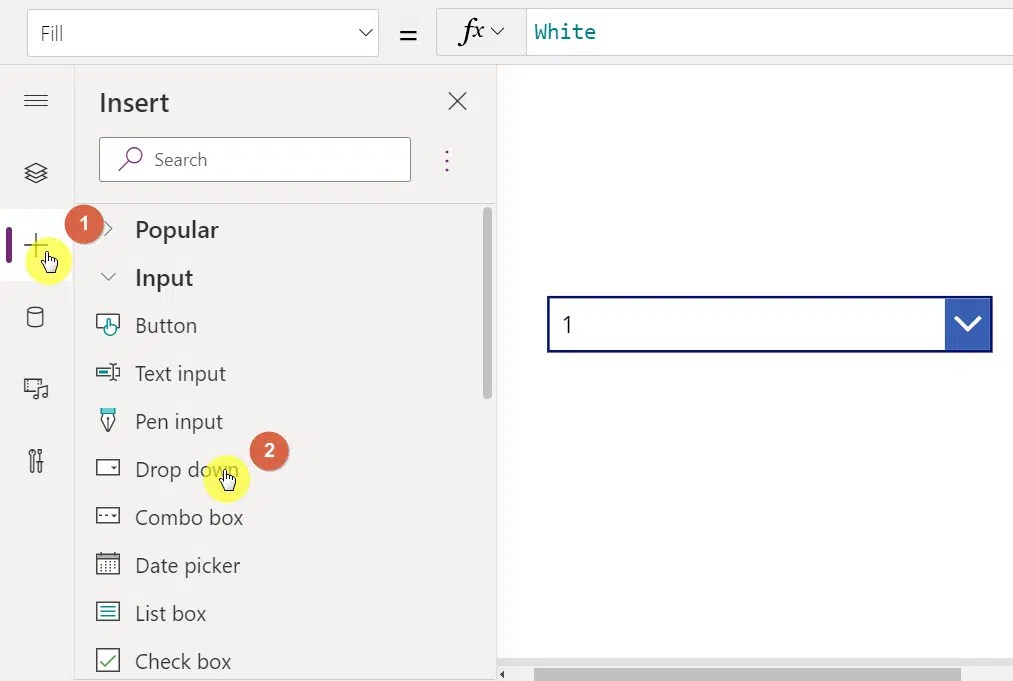Insert a Button control

point(164,325)
